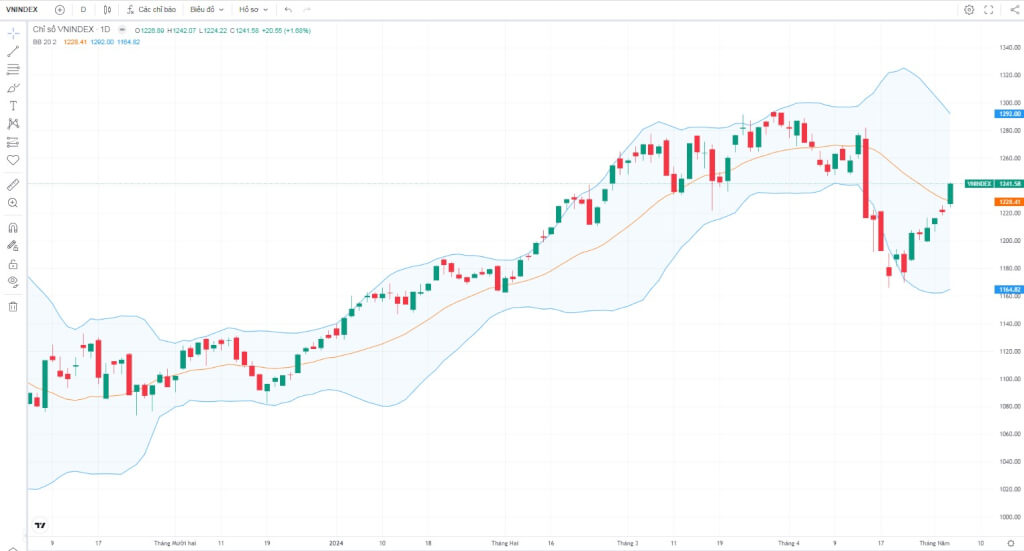Select the brush drawing tool
This screenshot has height=551, width=1024.
[13, 87]
